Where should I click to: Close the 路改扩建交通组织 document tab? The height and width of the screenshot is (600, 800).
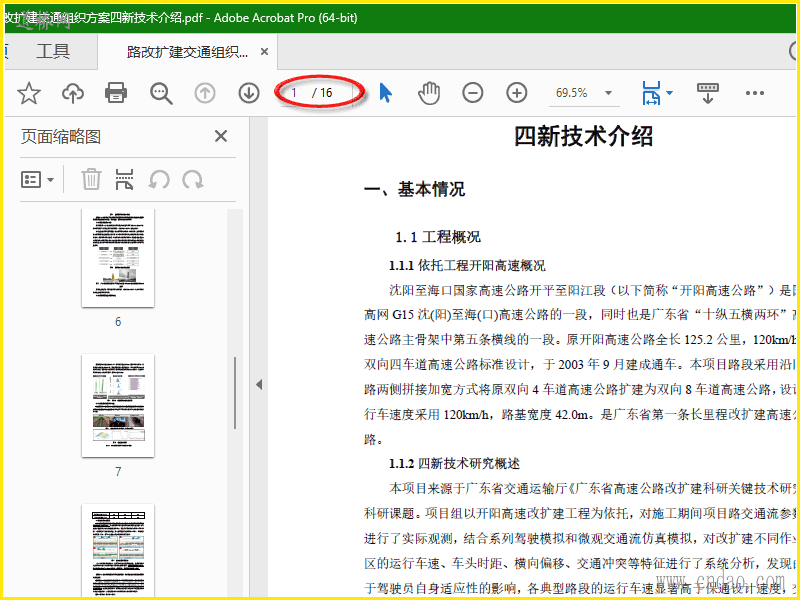(x=264, y=52)
